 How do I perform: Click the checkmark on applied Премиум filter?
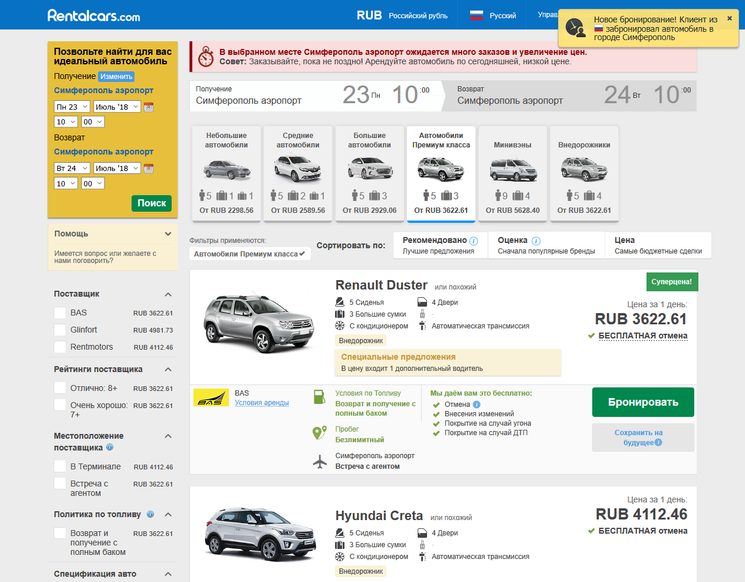(302, 253)
